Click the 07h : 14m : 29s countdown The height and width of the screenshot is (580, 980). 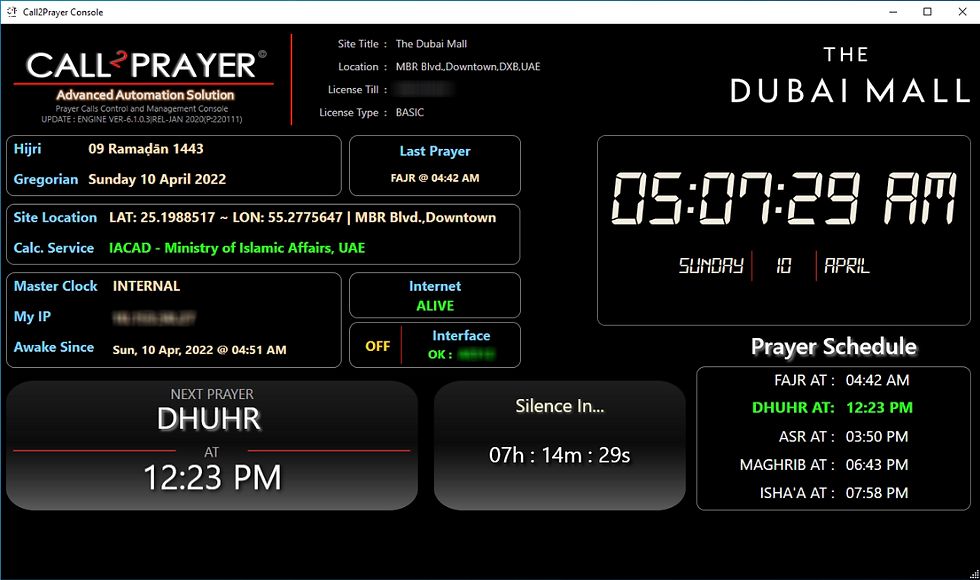coord(559,455)
